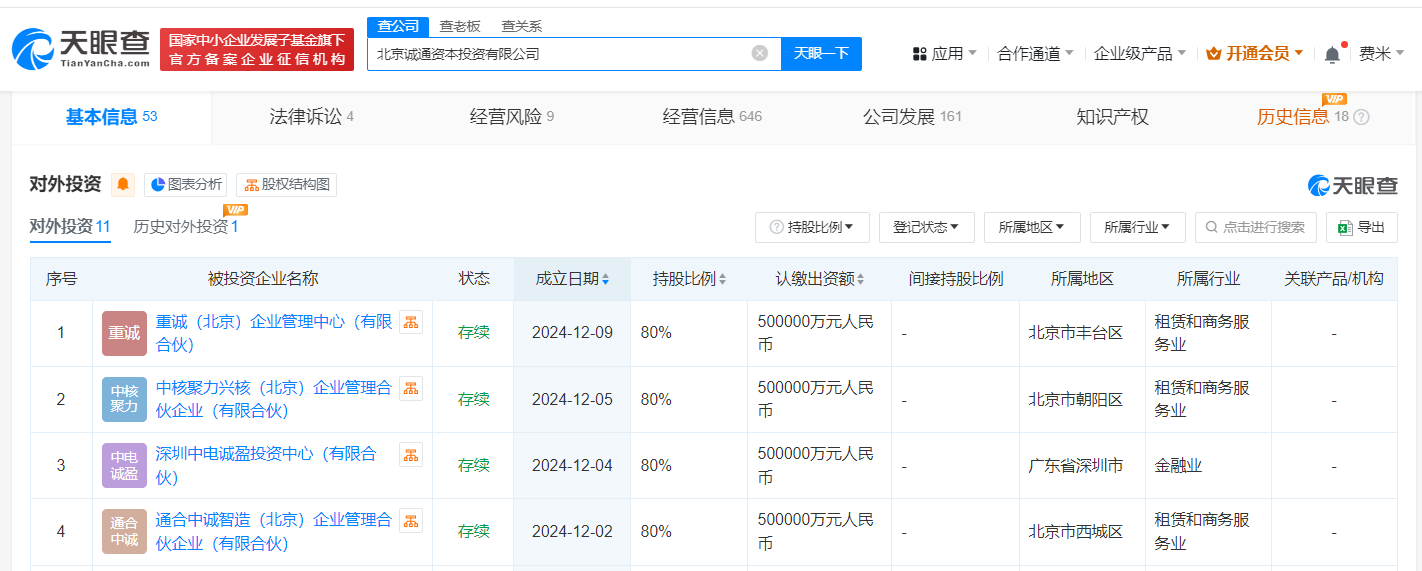Select the 知识产权 tab
Viewport: 1422px width, 571px height.
[1112, 117]
